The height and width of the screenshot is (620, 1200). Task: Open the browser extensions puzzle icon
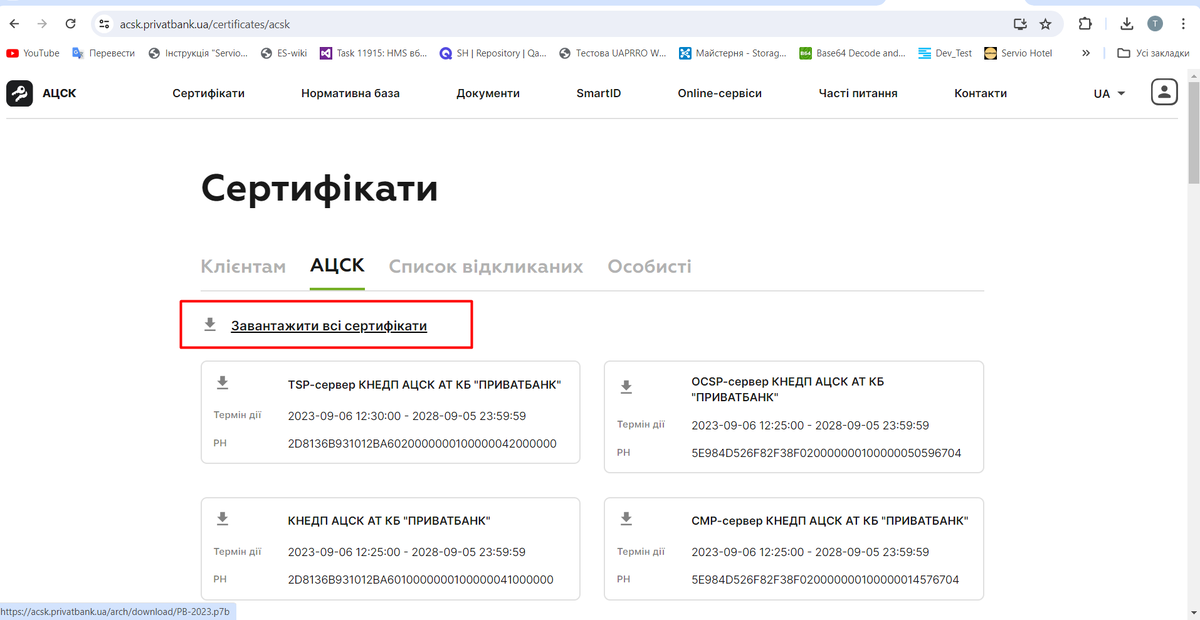tap(1086, 22)
